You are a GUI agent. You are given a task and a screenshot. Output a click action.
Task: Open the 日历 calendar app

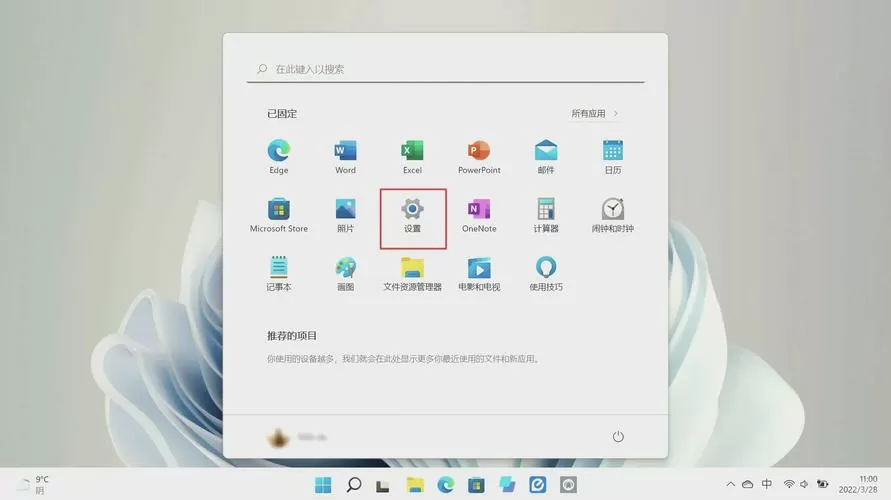(613, 157)
